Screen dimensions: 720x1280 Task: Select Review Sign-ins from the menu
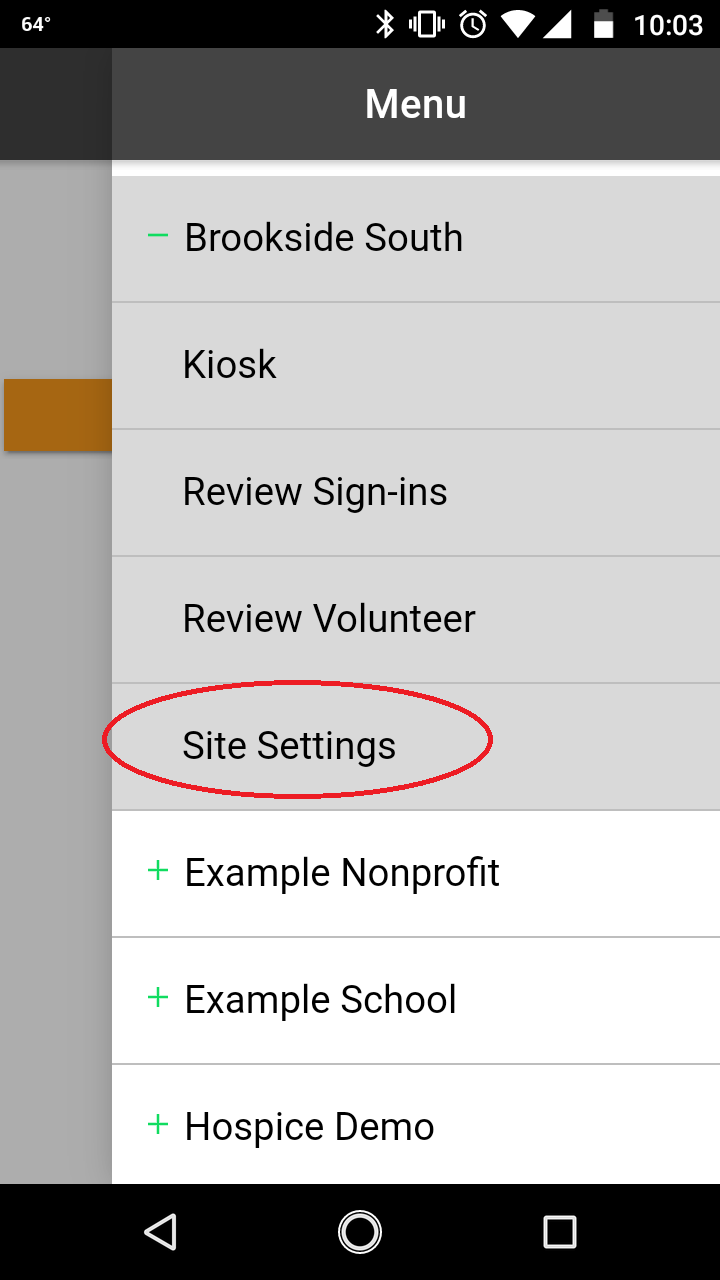(315, 492)
